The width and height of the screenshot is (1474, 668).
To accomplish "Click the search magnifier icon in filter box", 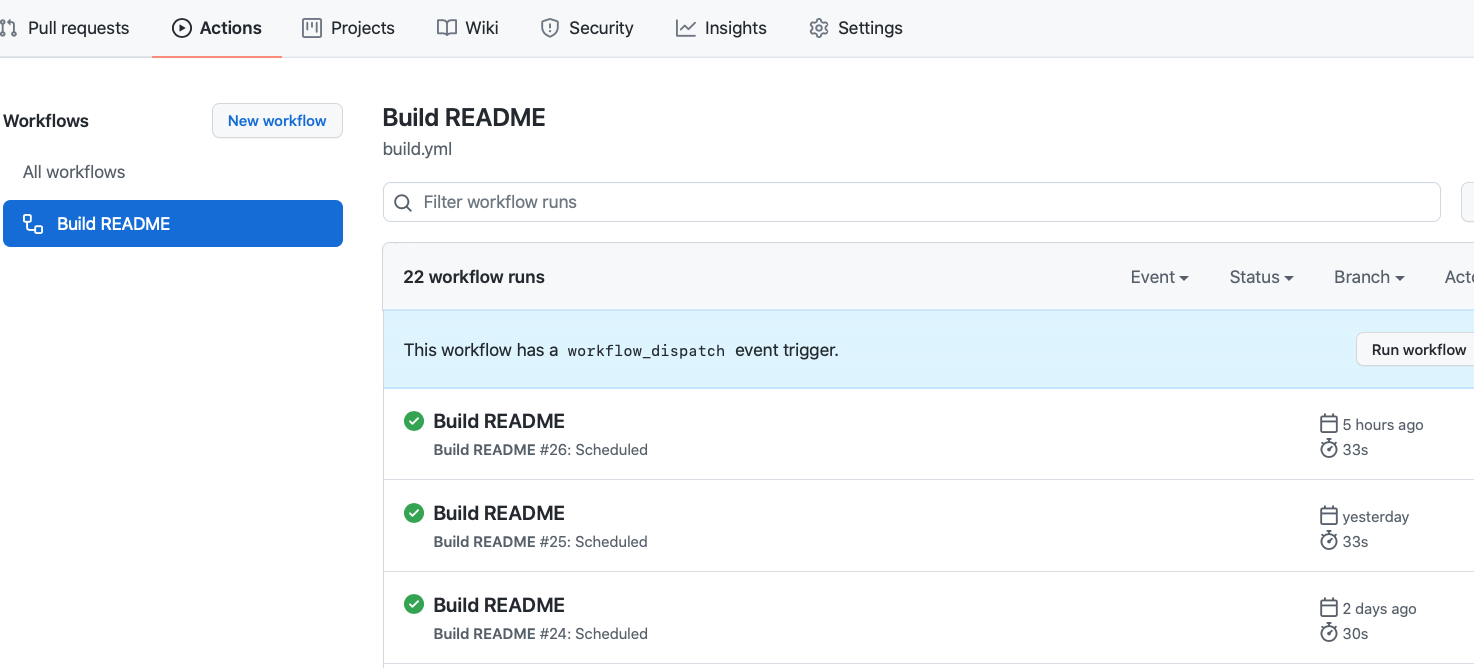I will pos(403,203).
